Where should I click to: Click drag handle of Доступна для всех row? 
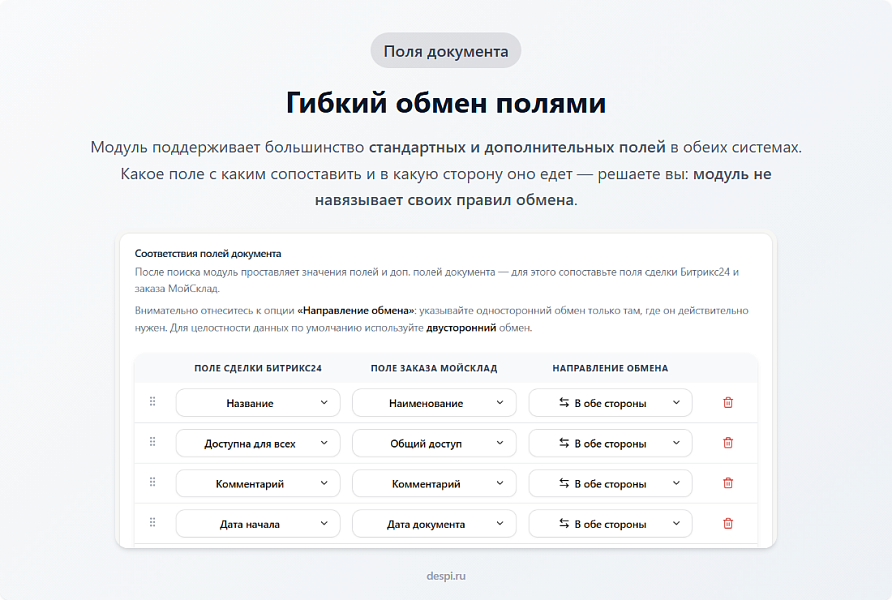pyautogui.click(x=152, y=442)
